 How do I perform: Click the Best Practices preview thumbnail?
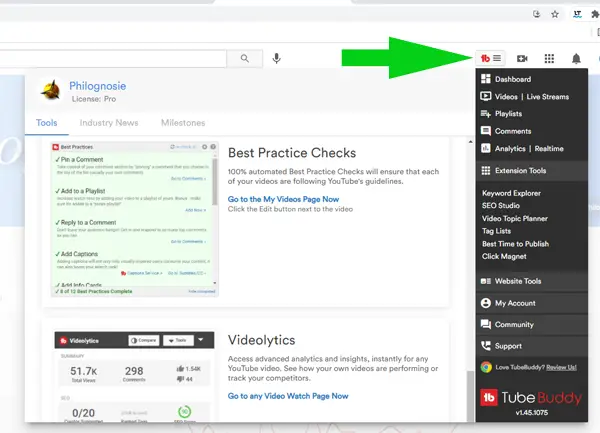(135, 220)
